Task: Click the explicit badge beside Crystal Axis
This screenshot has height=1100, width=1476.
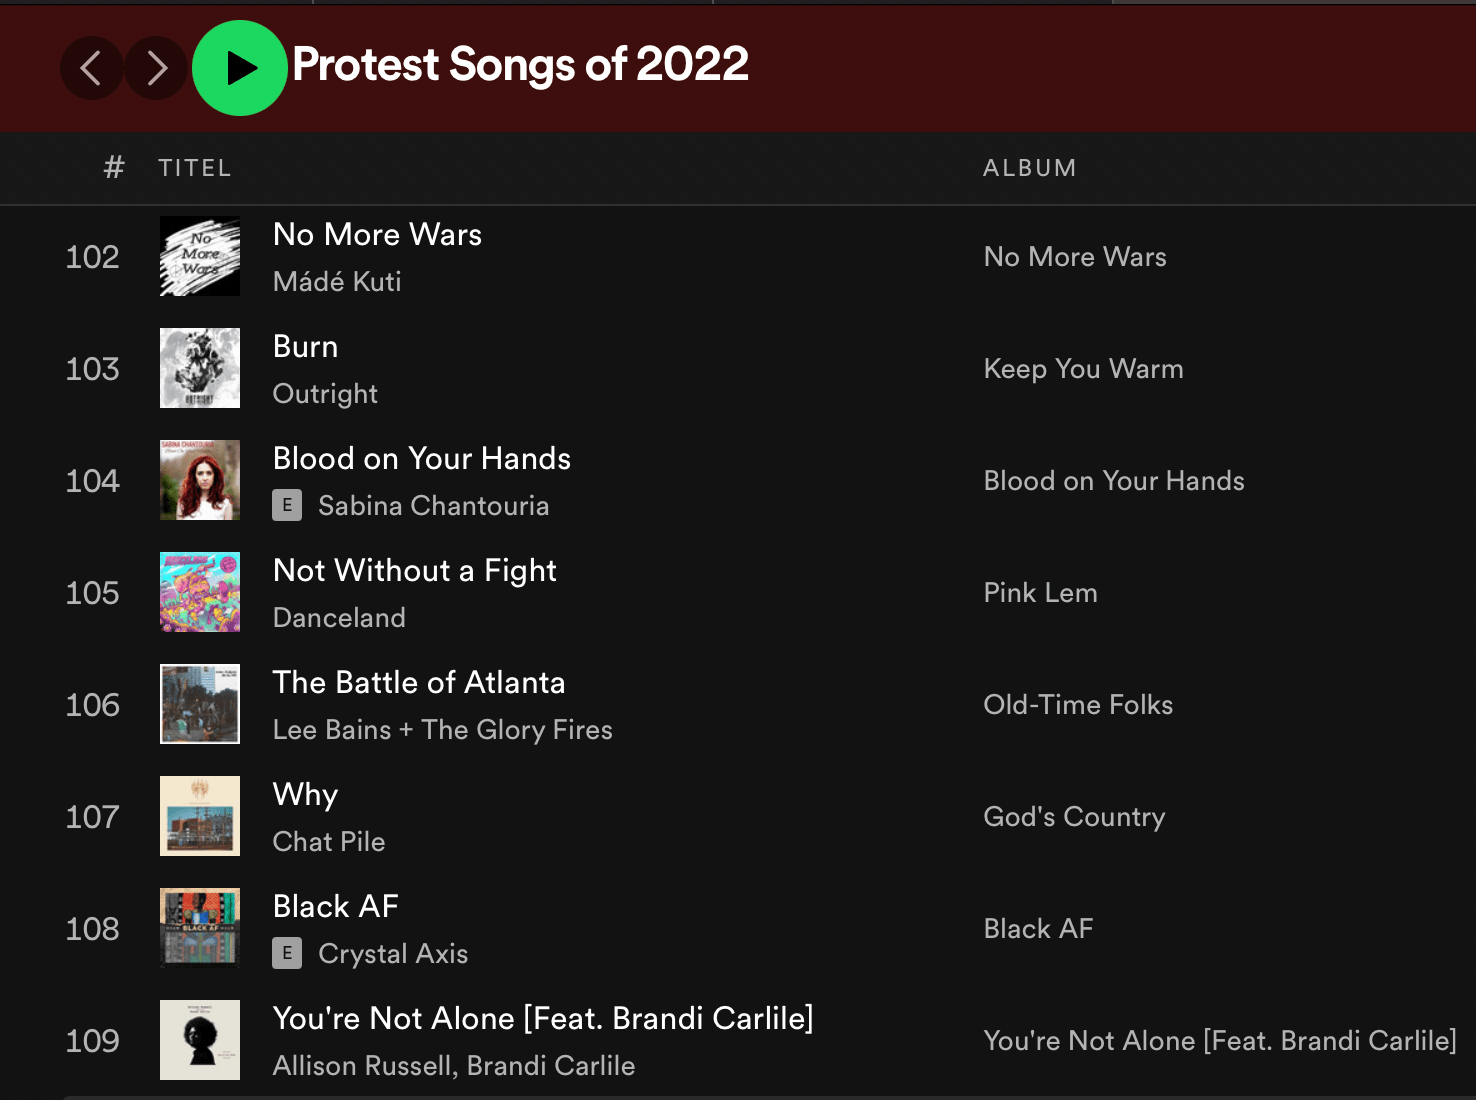Action: pos(287,954)
